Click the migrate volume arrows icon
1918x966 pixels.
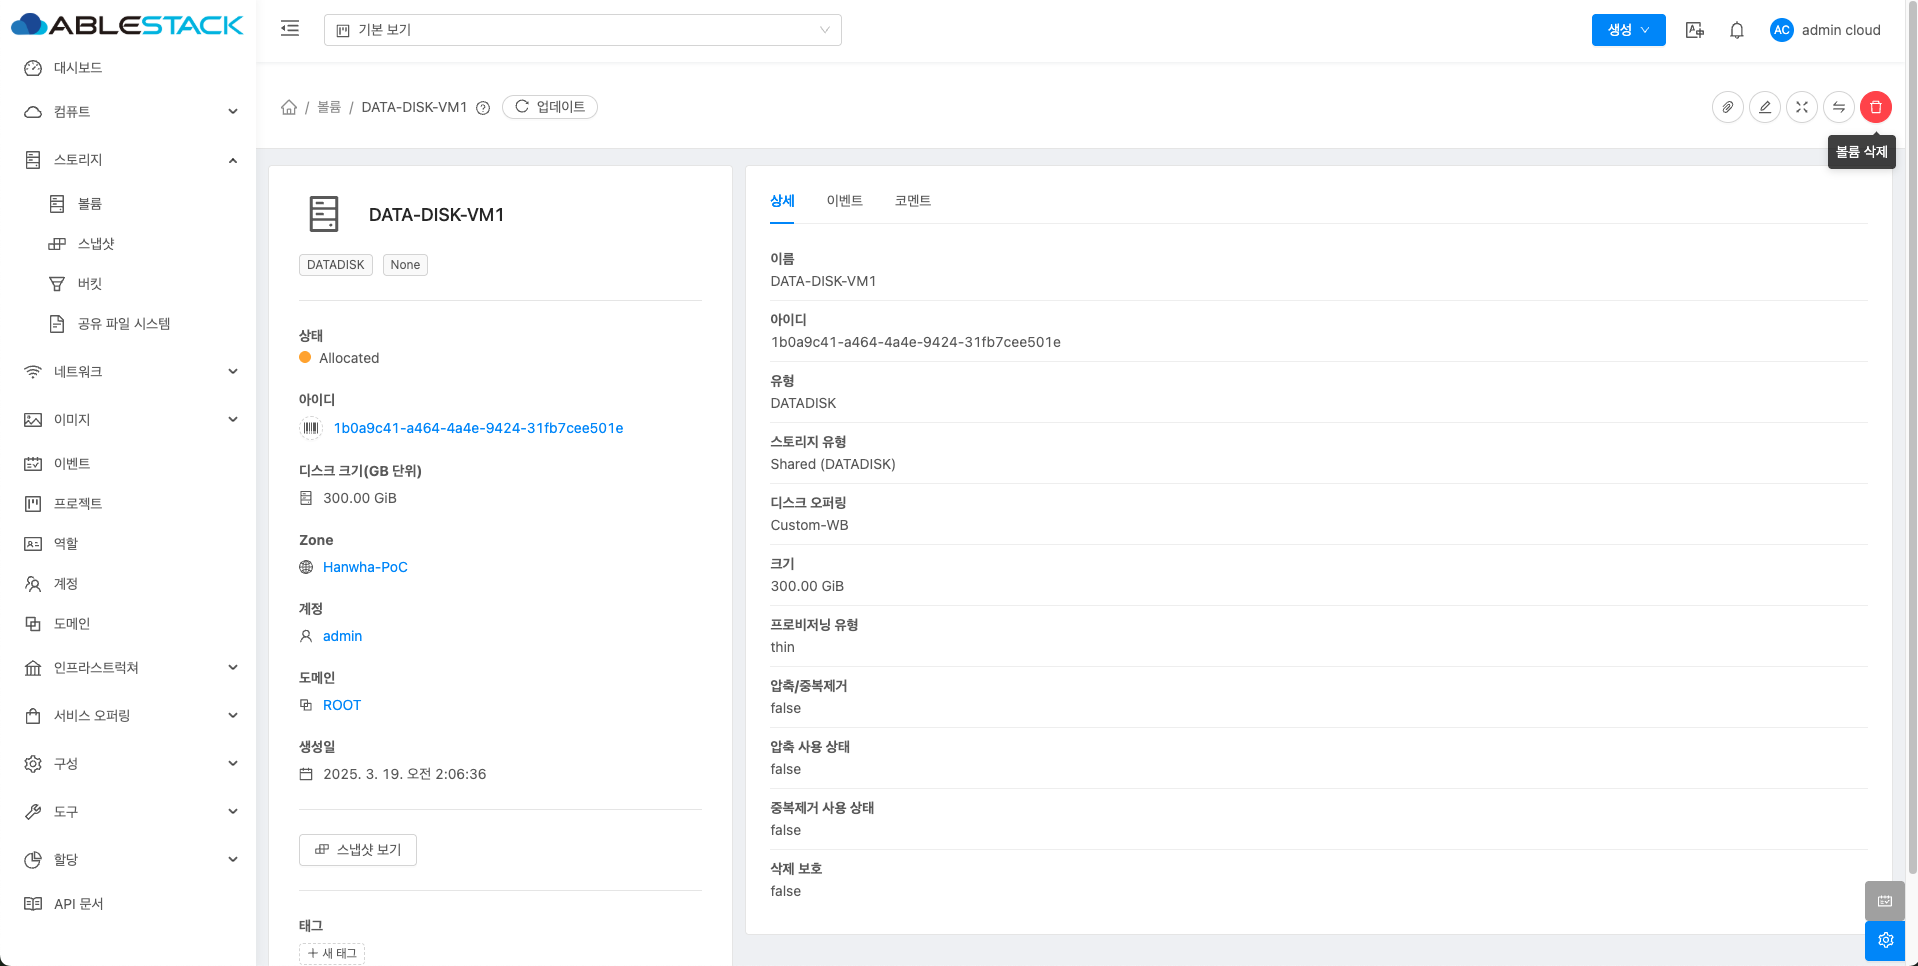tap(1838, 107)
